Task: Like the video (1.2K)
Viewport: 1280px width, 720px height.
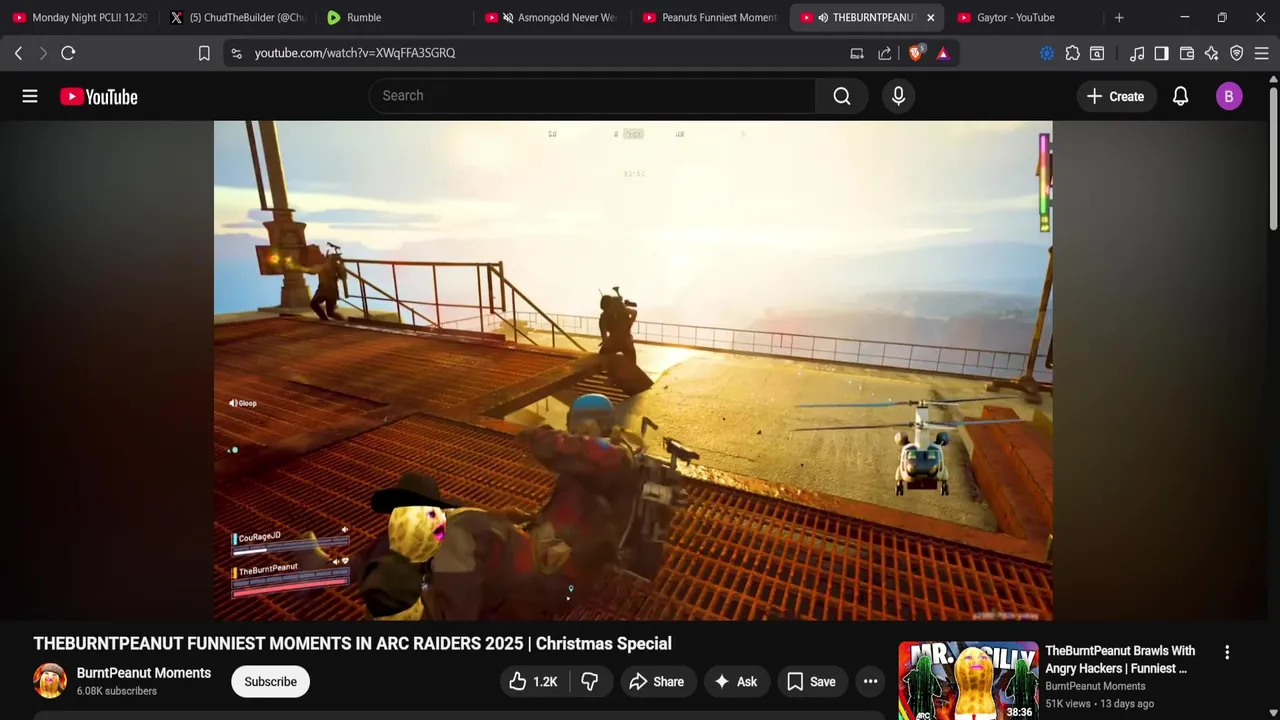Action: tap(533, 682)
